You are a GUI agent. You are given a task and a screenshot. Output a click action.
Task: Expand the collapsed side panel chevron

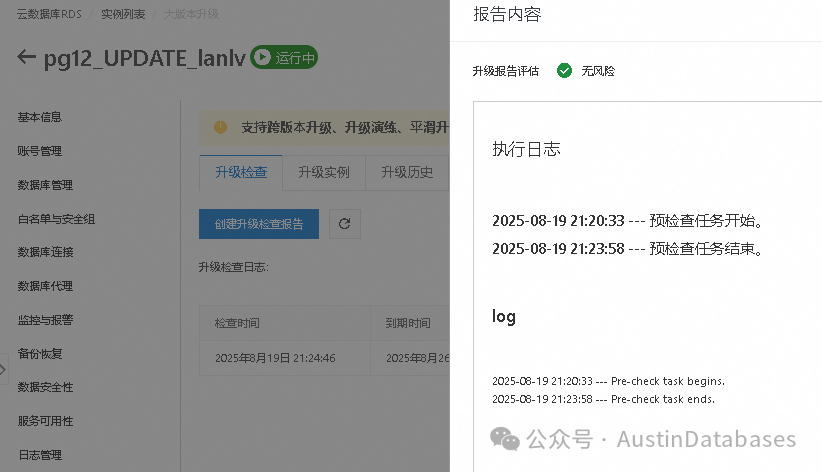tap(3, 369)
